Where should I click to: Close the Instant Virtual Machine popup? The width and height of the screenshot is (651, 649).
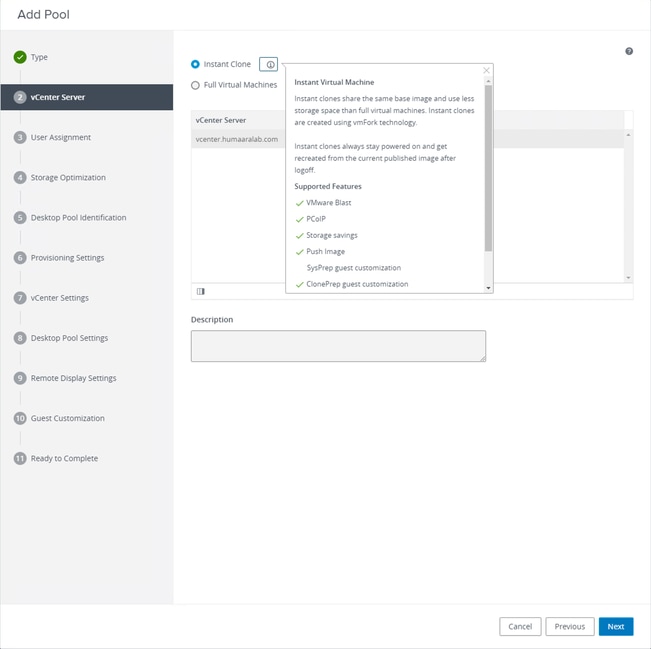[486, 71]
